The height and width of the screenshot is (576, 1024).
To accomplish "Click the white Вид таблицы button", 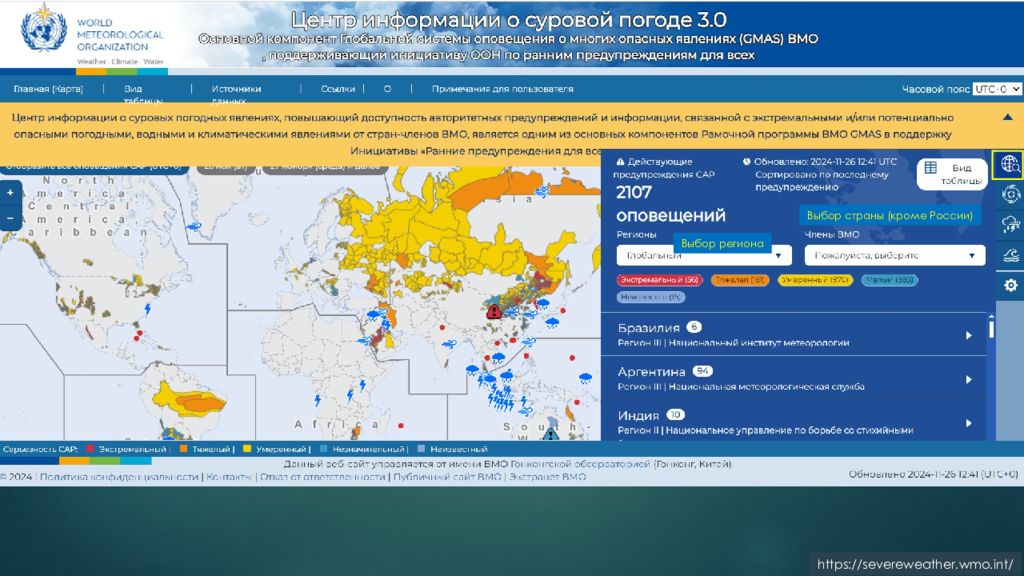I will (952, 174).
